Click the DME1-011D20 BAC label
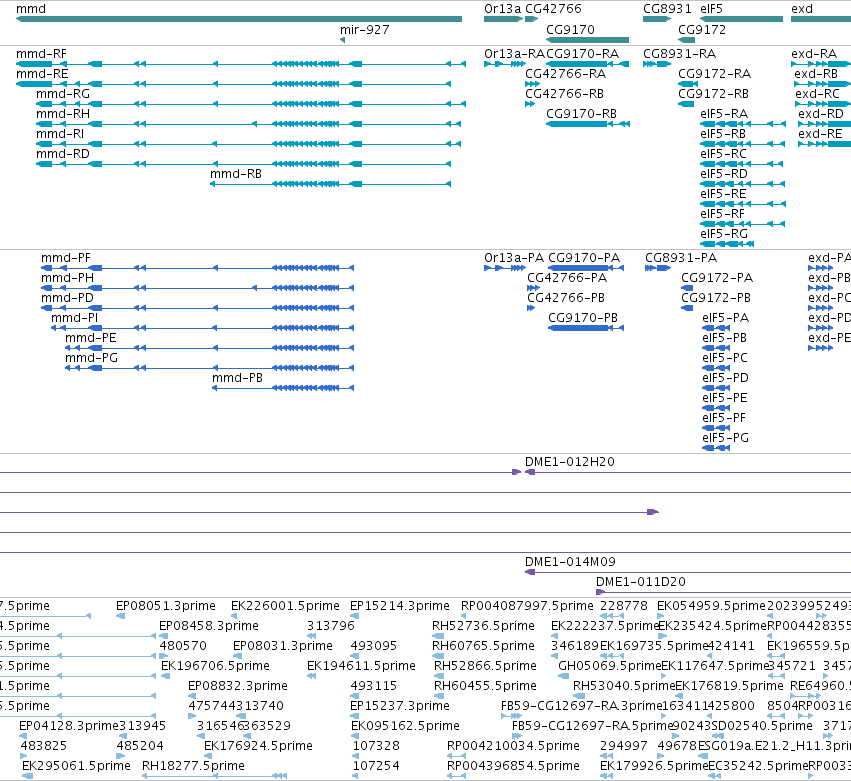851x781 pixels. click(x=641, y=582)
